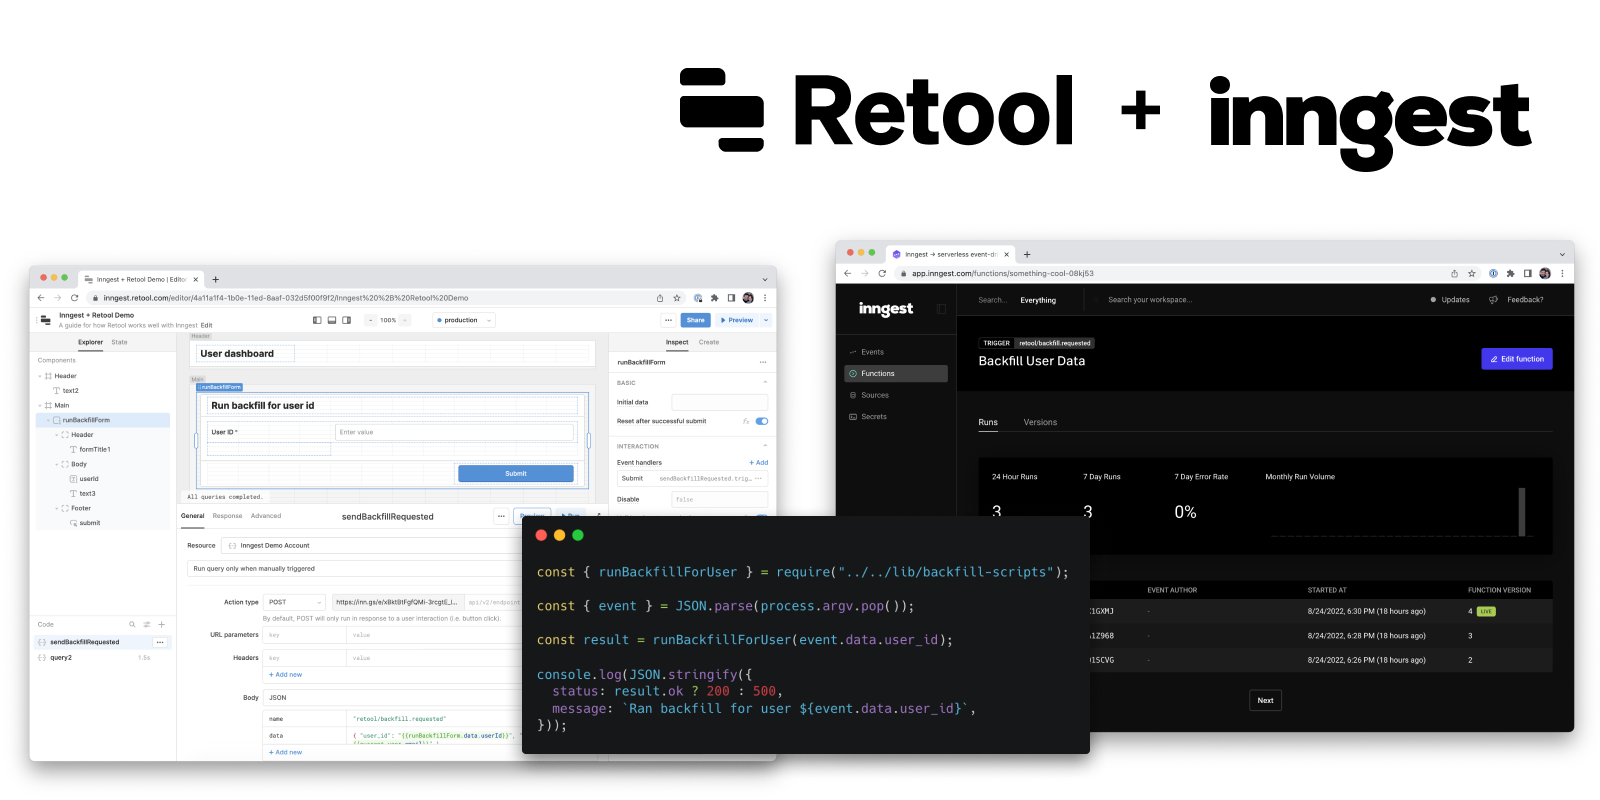This screenshot has width=1600, height=800.
Task: Toggle left panel layout icon in Retool toolbar
Action: click(317, 320)
